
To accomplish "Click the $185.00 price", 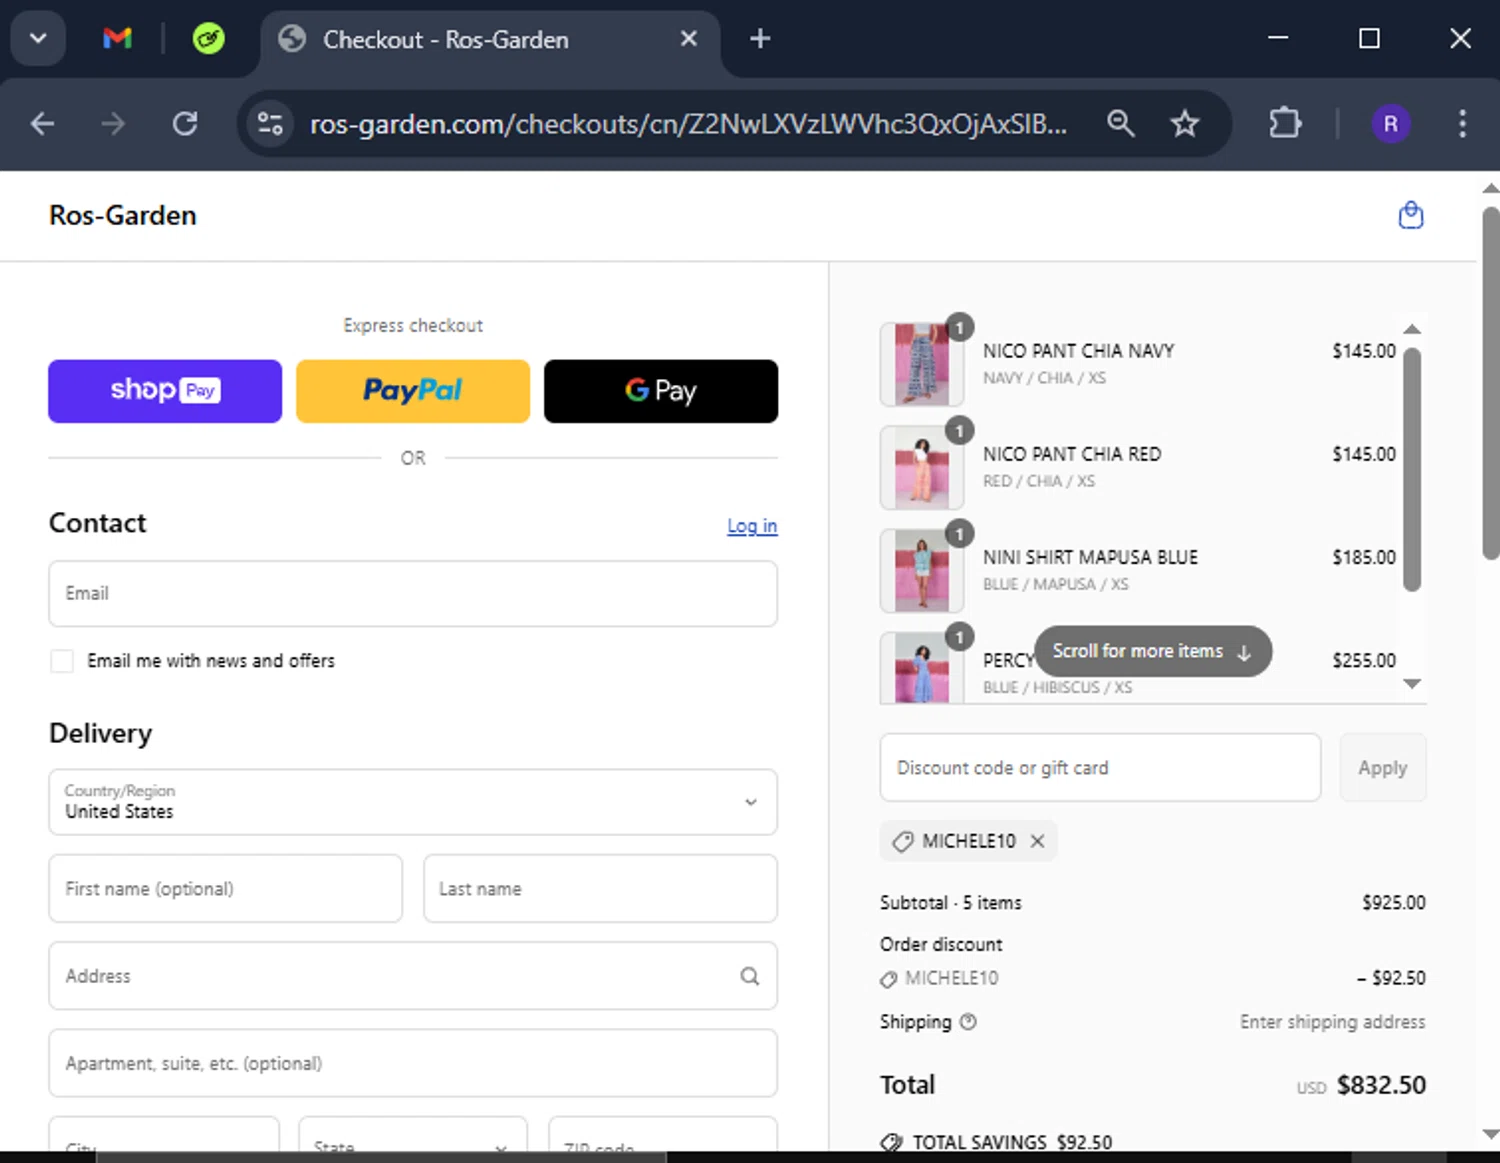I will (x=1364, y=557).
